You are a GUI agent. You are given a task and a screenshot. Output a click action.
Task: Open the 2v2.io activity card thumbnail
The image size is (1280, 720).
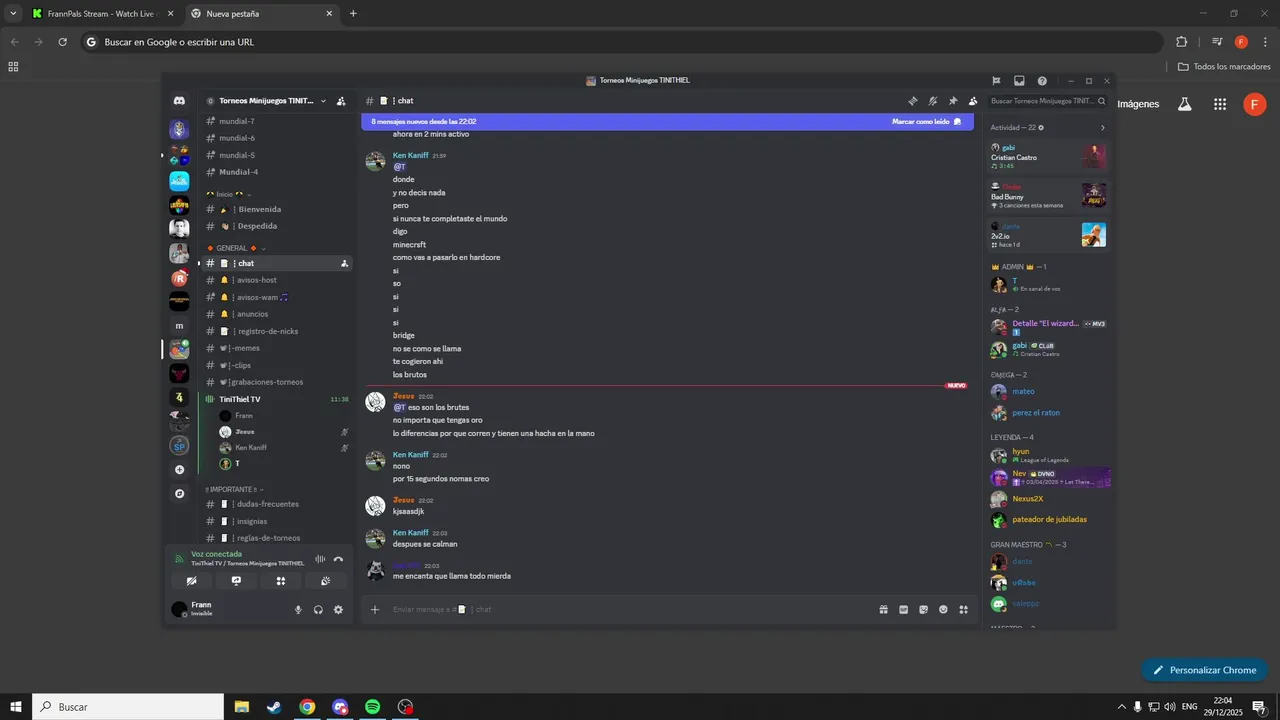click(1093, 235)
